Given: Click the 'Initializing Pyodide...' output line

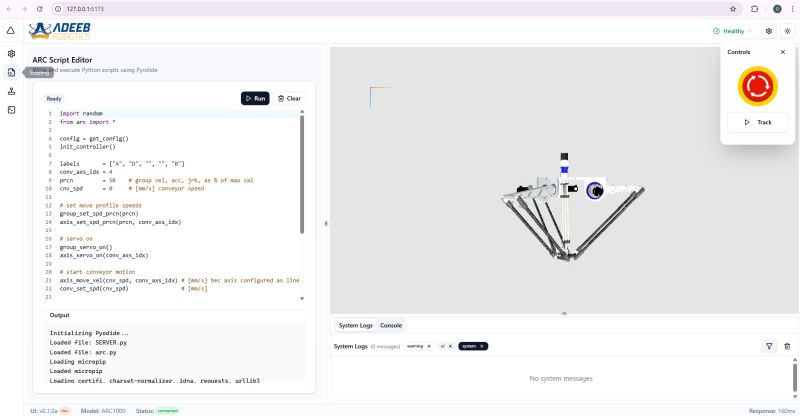Looking at the screenshot, I should pos(89,333).
